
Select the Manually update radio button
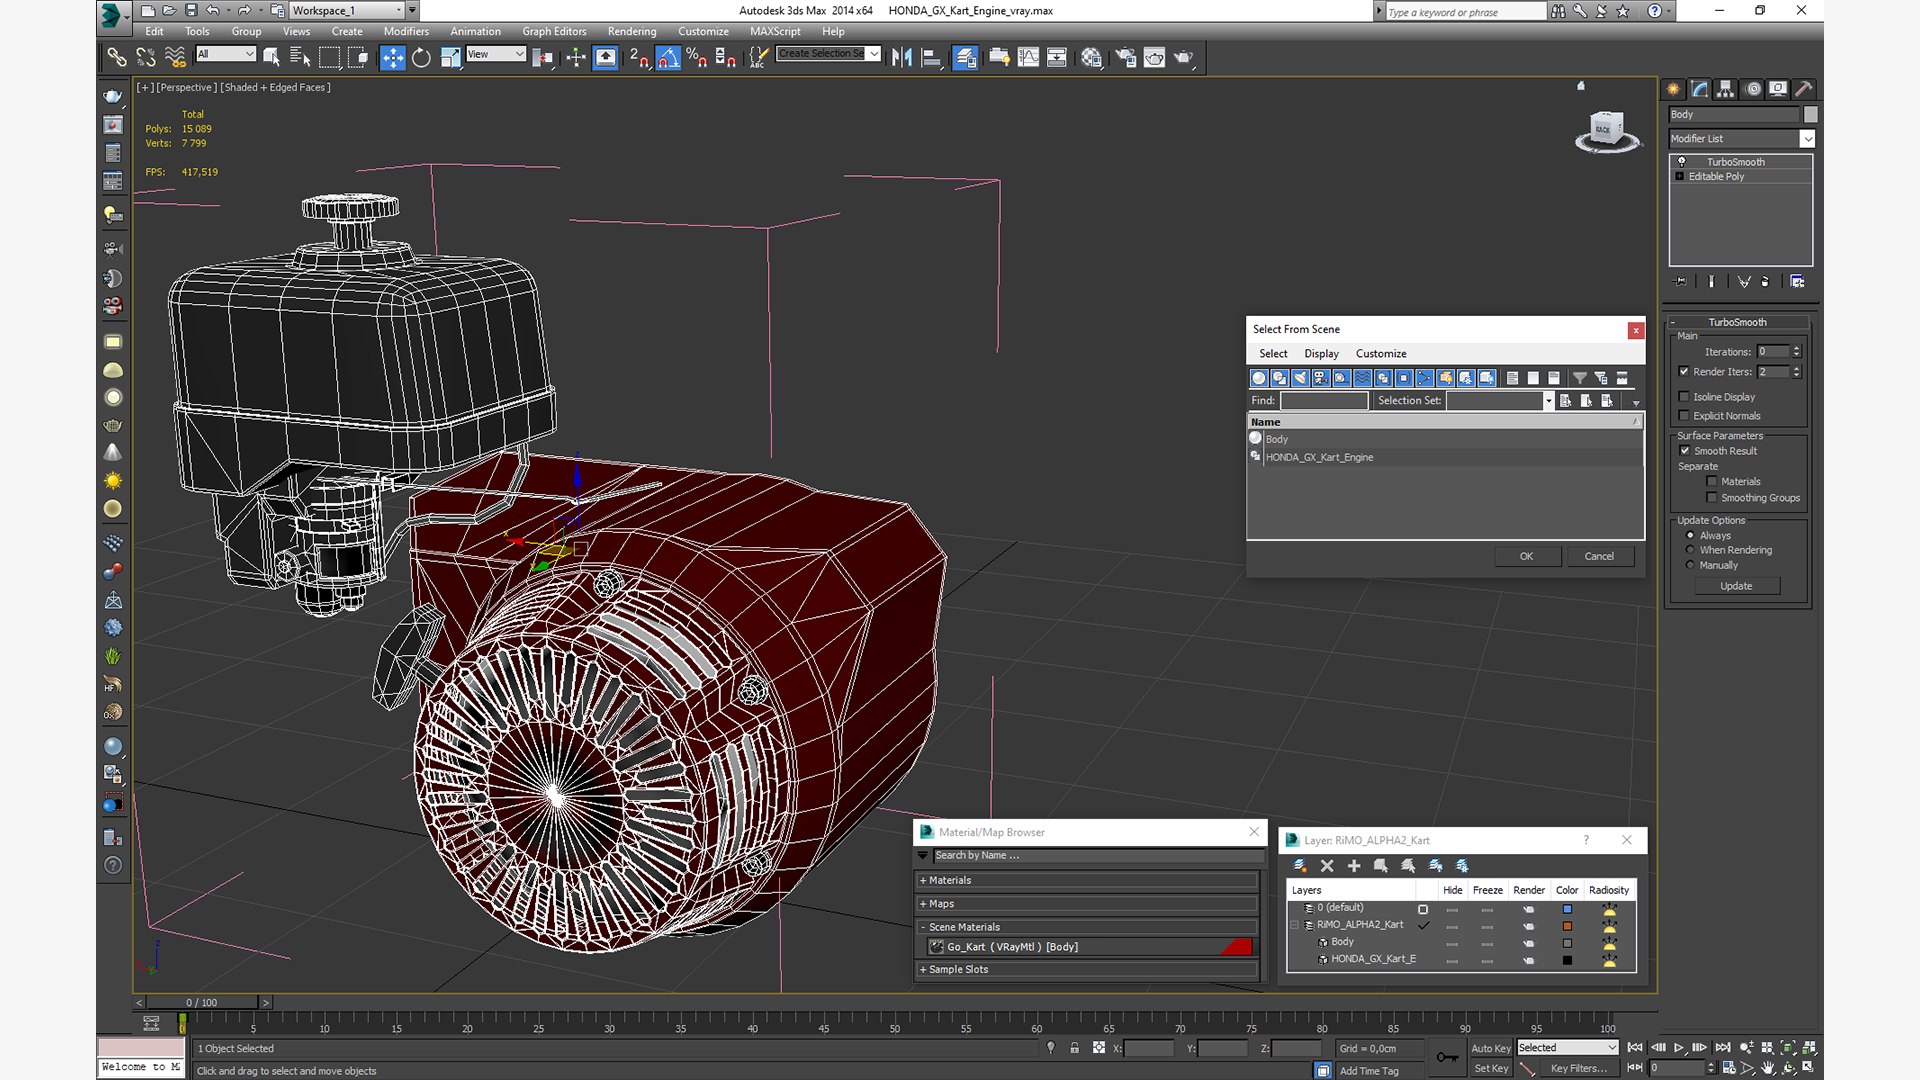(x=1690, y=565)
